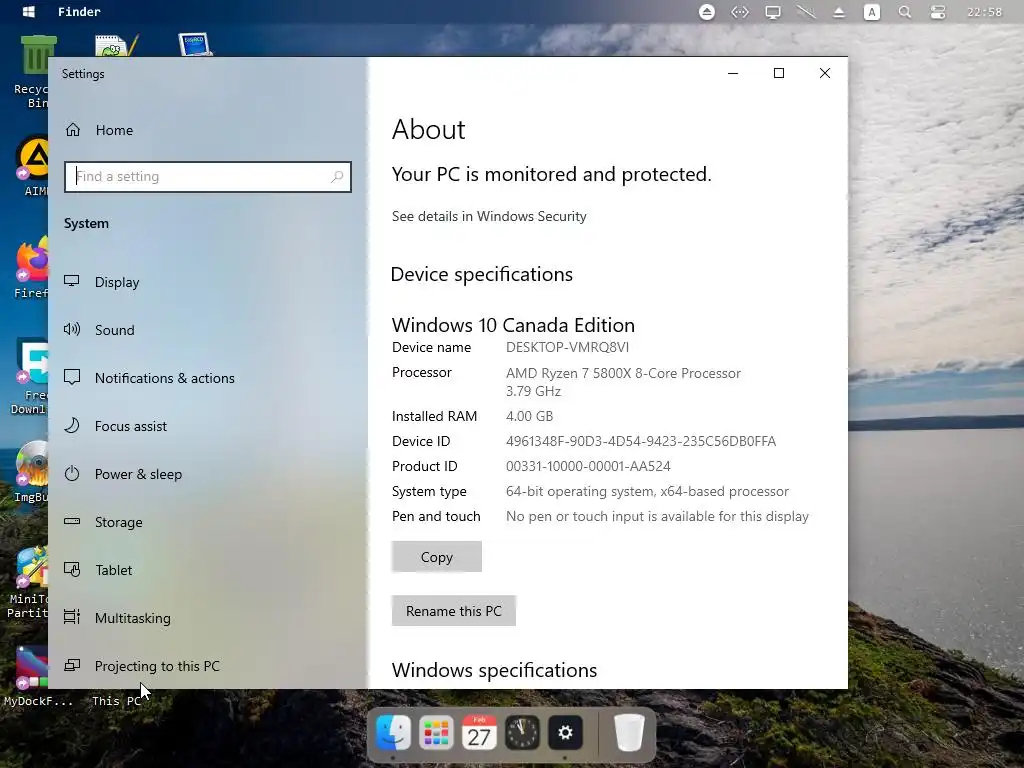Click 64-bit operating system text
Image resolution: width=1024 pixels, height=768 pixels.
[x=647, y=491]
